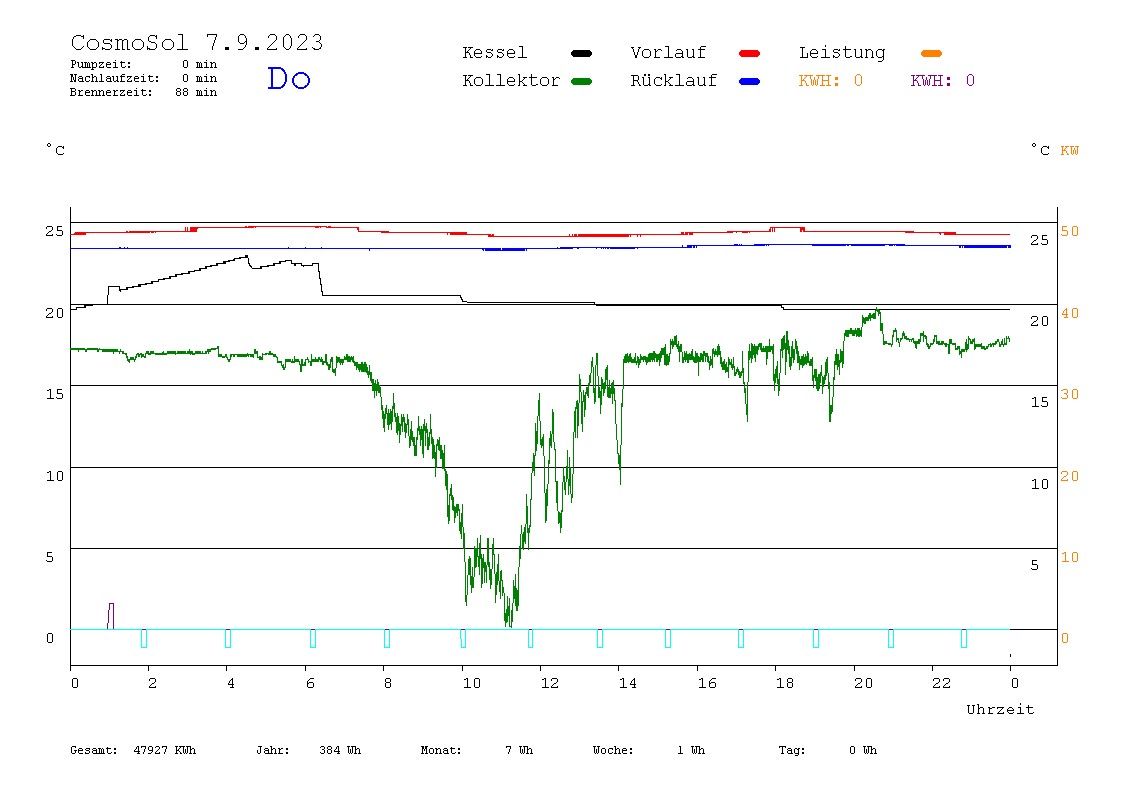Click the orange 'KWH: 0' value

(830, 81)
